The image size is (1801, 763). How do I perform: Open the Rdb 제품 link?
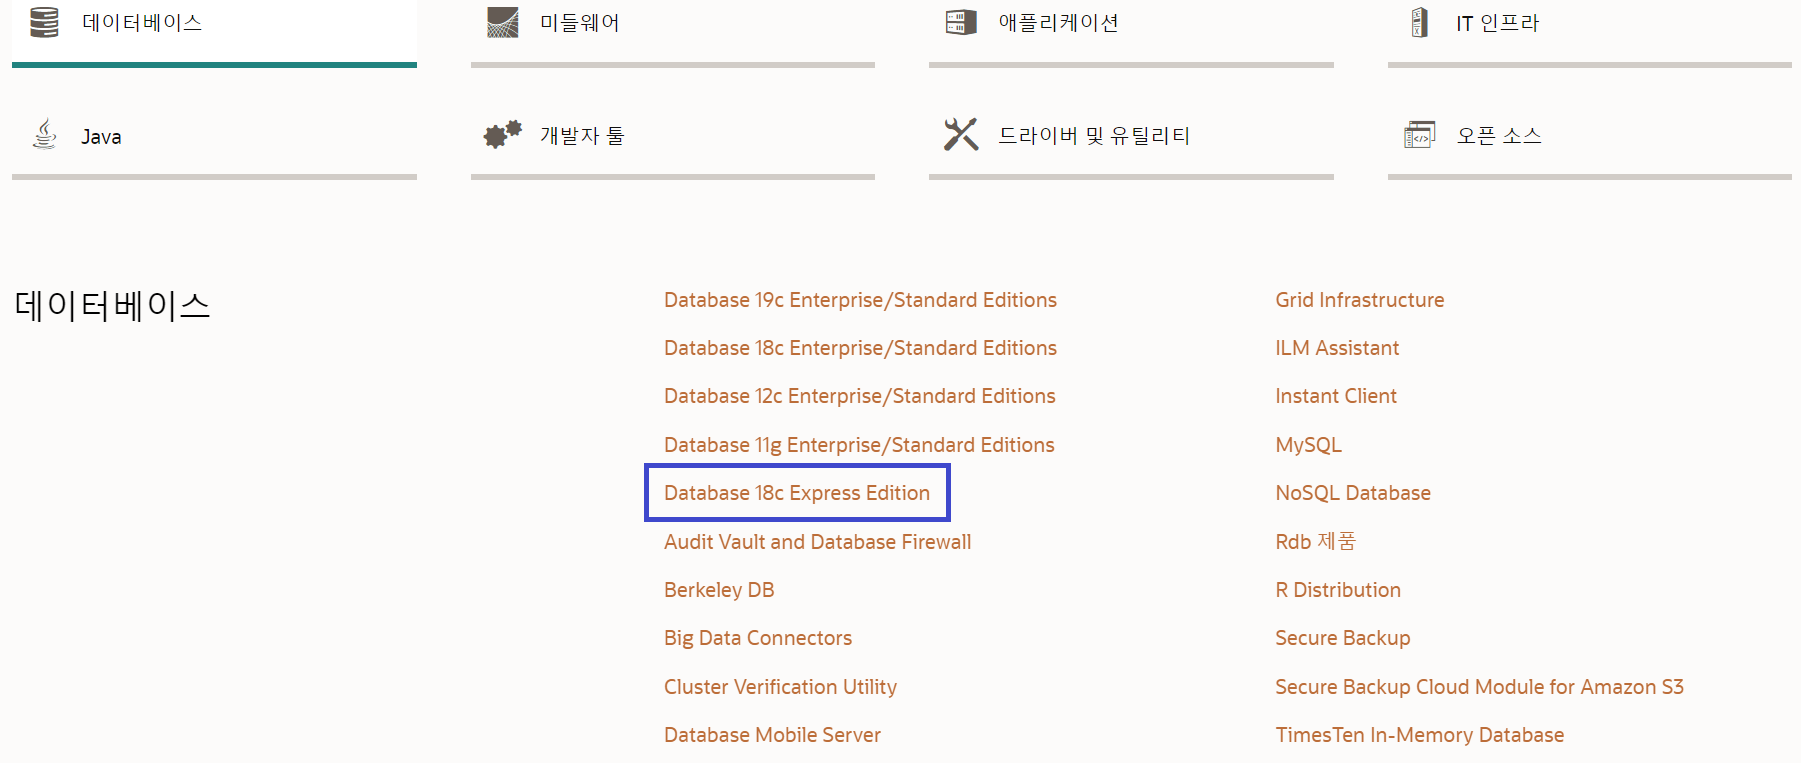click(x=1315, y=542)
